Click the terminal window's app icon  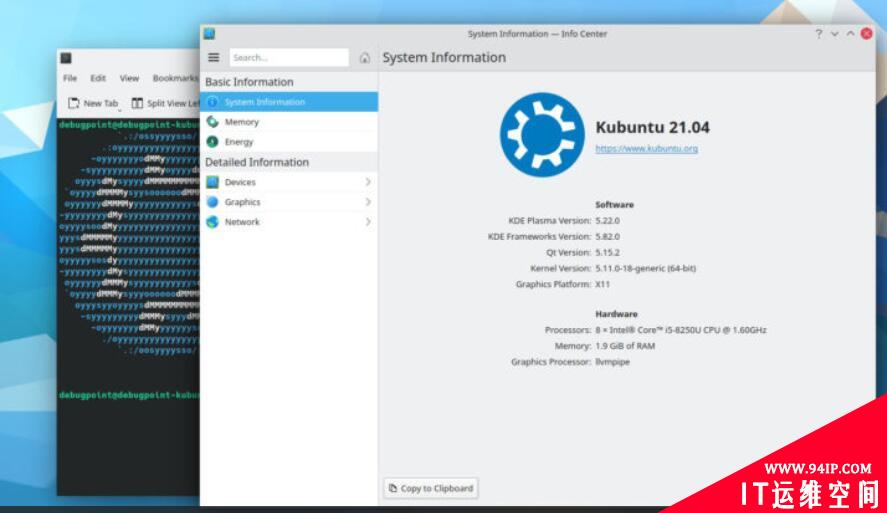tap(66, 58)
